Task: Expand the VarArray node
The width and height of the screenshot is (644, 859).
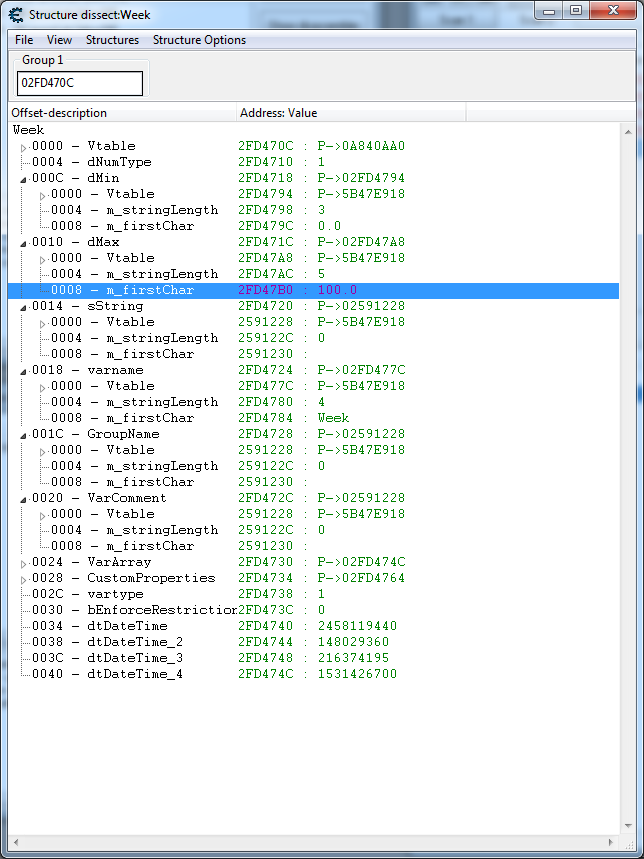Action: 23,563
